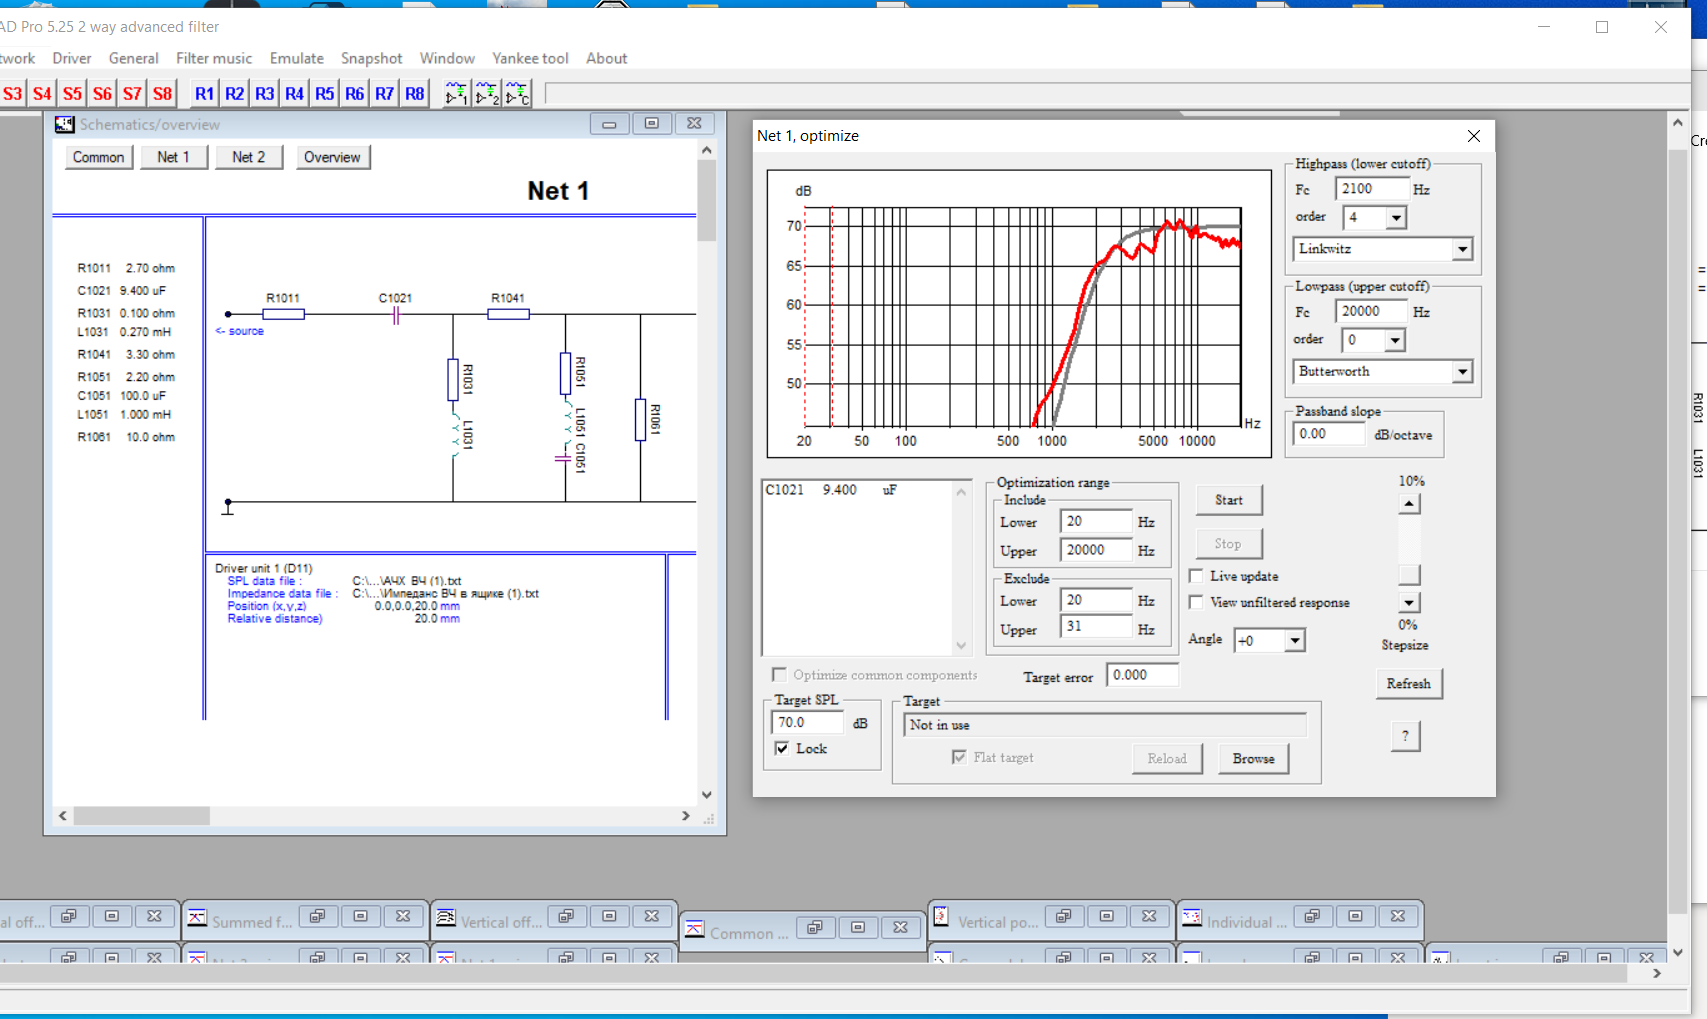Image resolution: width=1707 pixels, height=1019 pixels.
Task: Open the Net 2 crossover network icon
Action: point(487,94)
